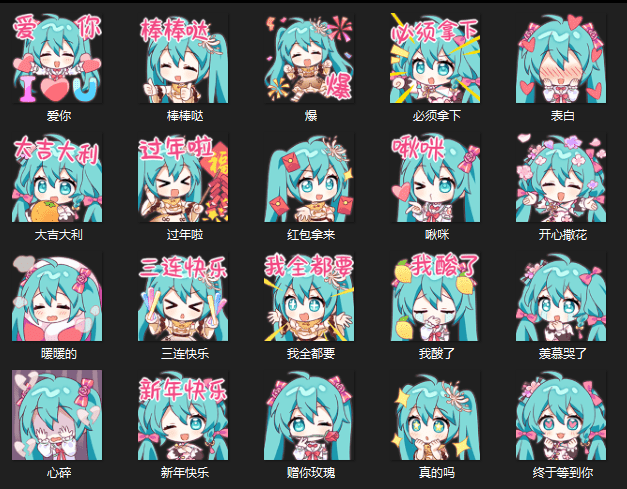The height and width of the screenshot is (489, 627).
Task: Select the 心碎 broken heart sticker
Action: (57, 415)
